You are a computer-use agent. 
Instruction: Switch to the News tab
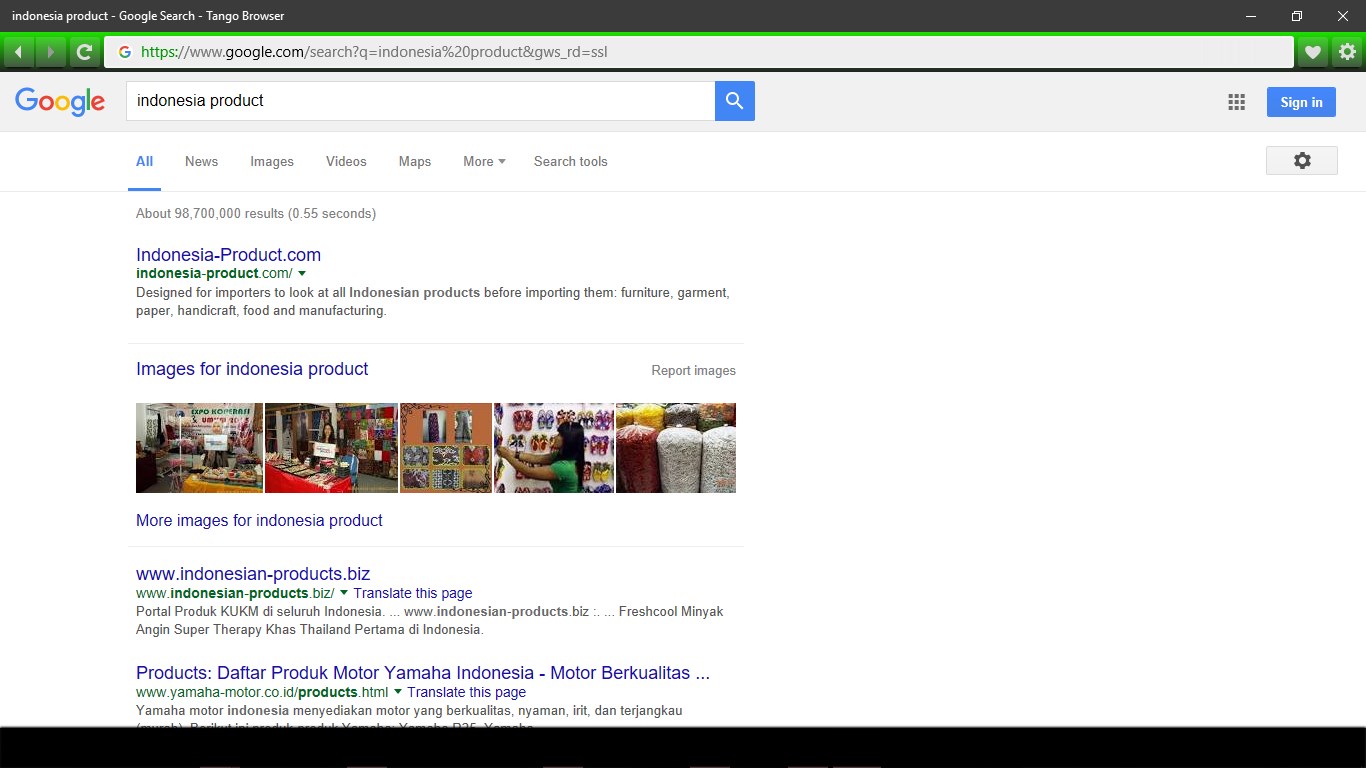tap(201, 161)
